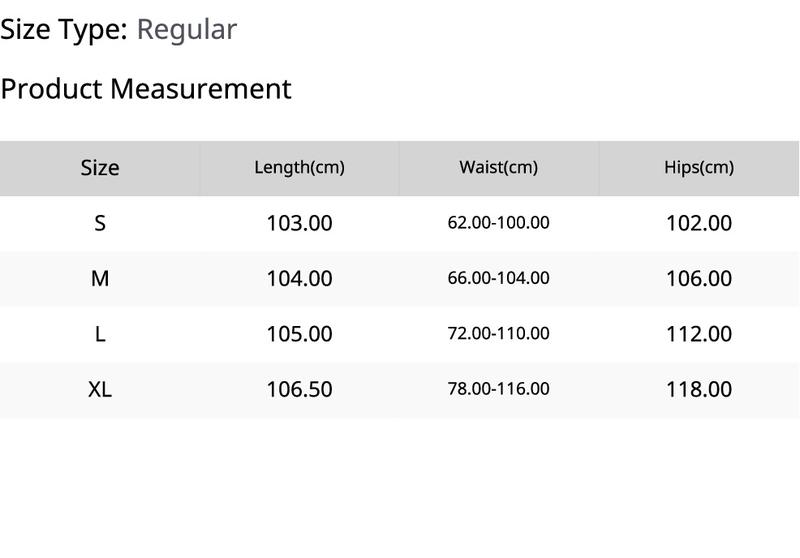The height and width of the screenshot is (558, 800).
Task: Click waist range 78.00-116.00
Action: [498, 389]
